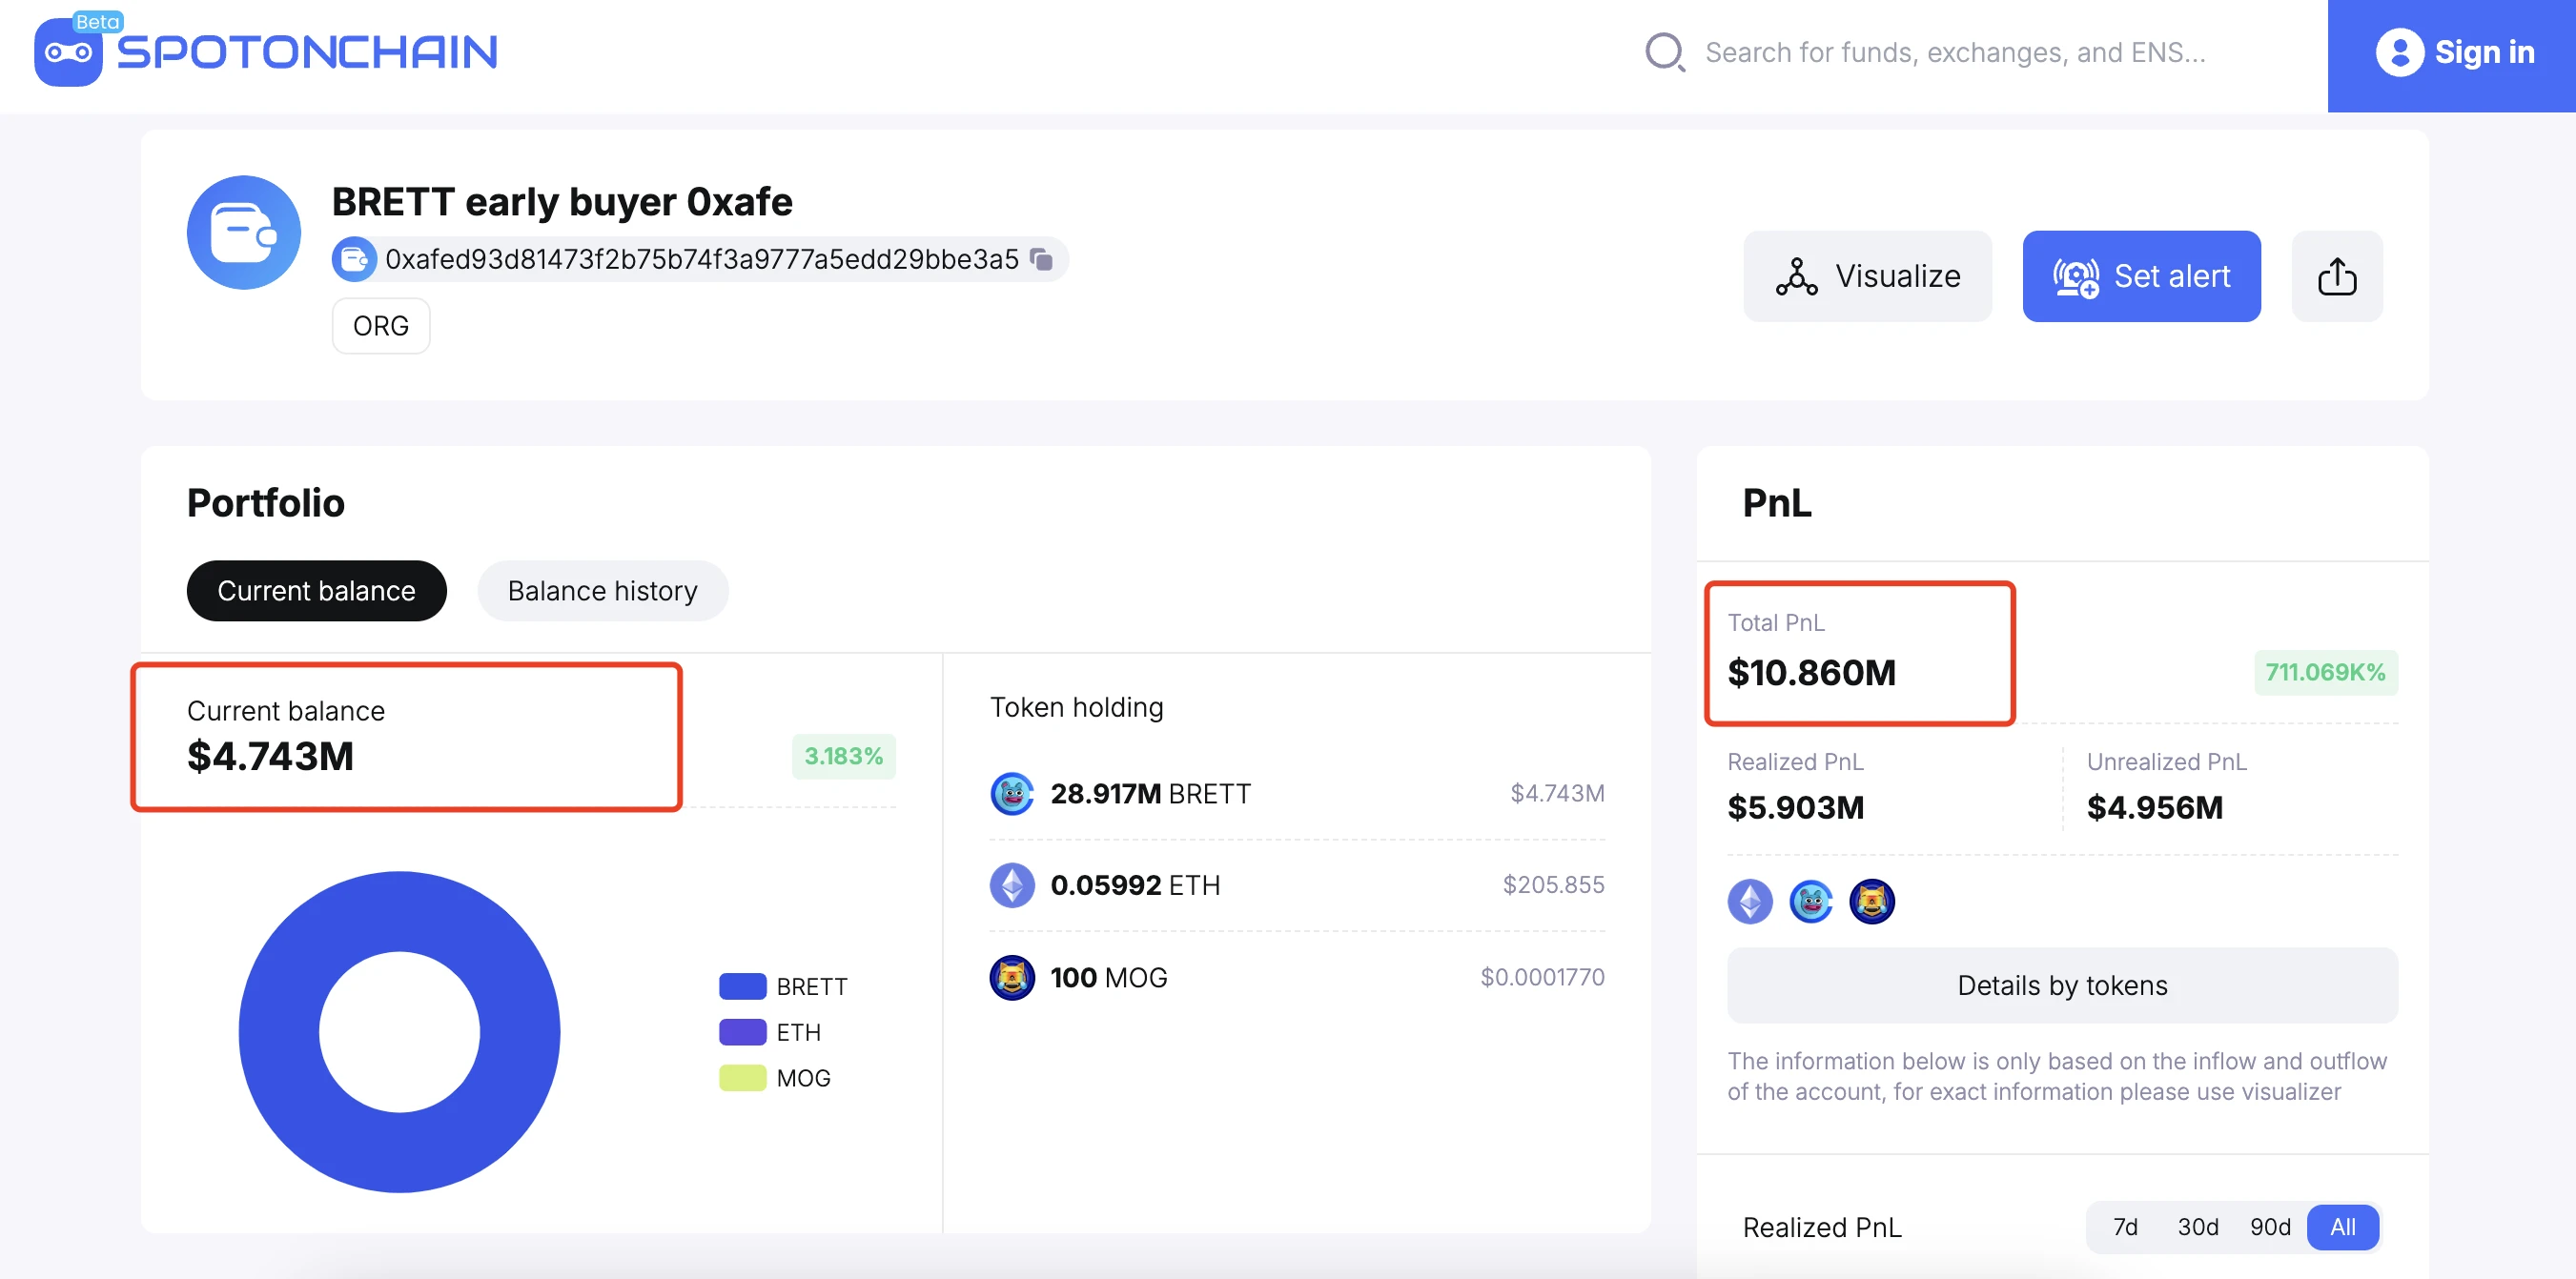Click the search magnifier icon
The image size is (2576, 1279).
(1664, 52)
